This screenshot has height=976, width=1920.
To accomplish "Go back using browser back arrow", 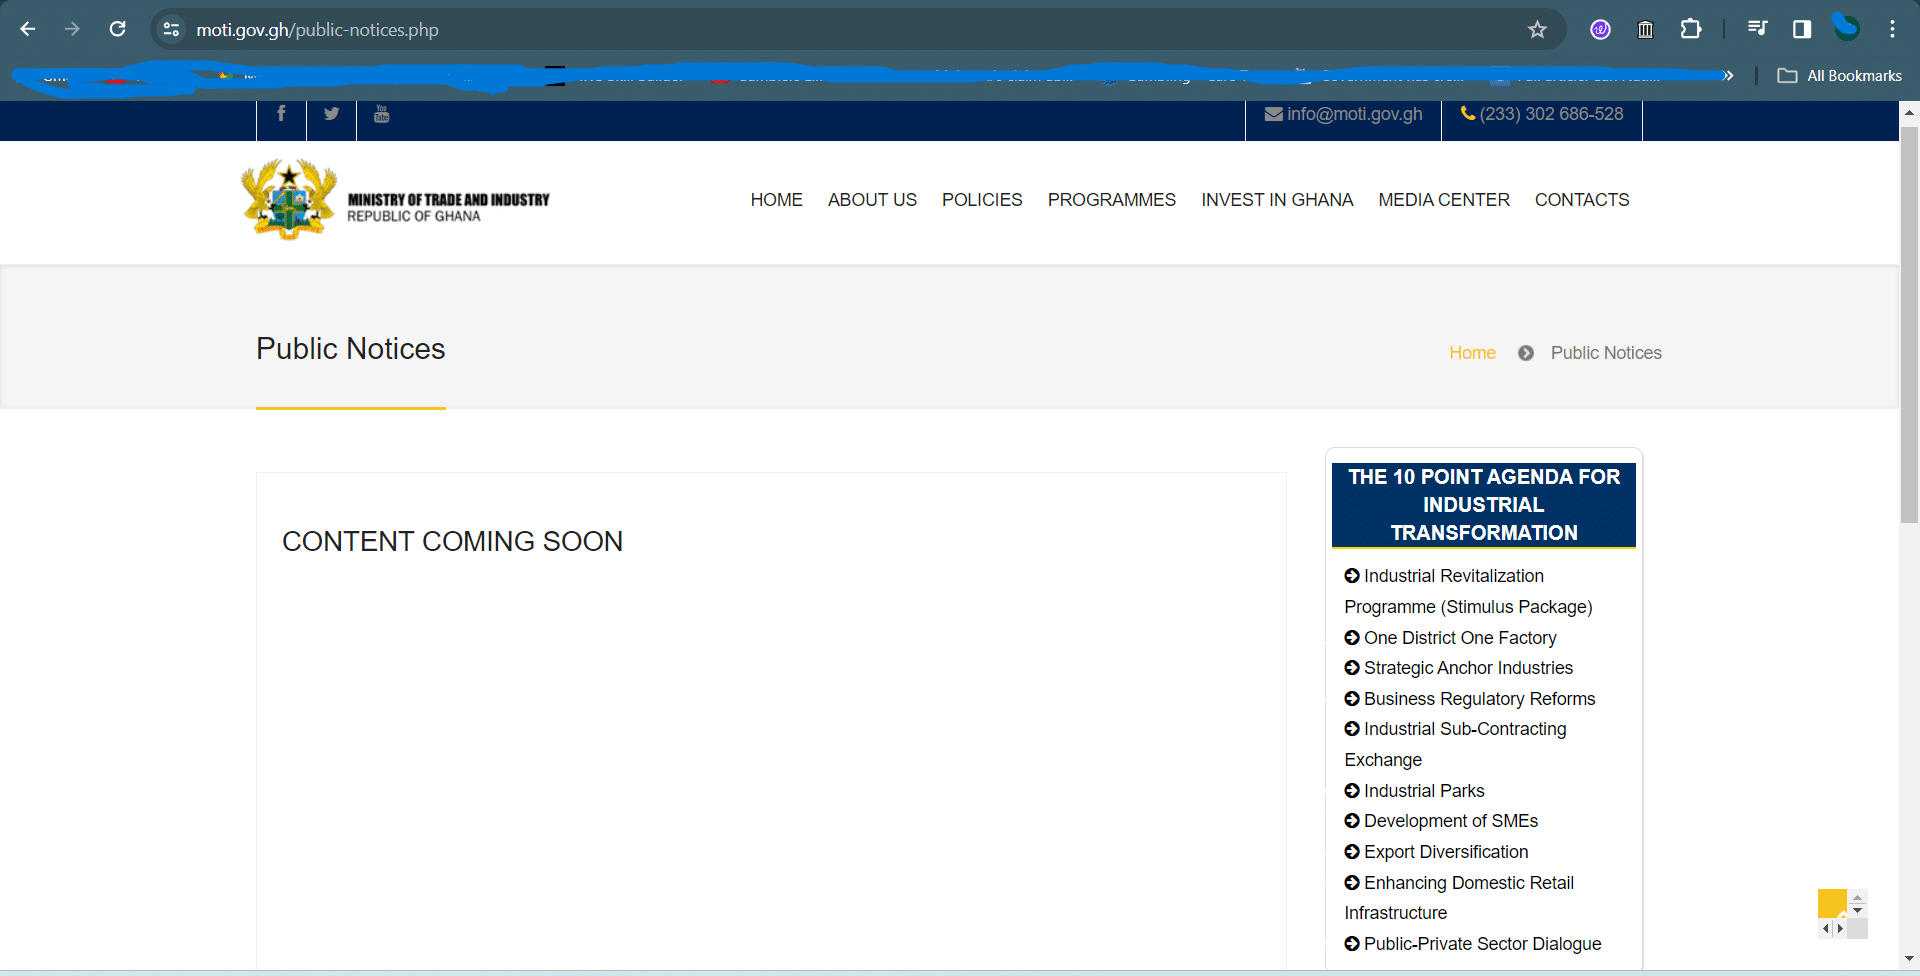I will coord(28,29).
